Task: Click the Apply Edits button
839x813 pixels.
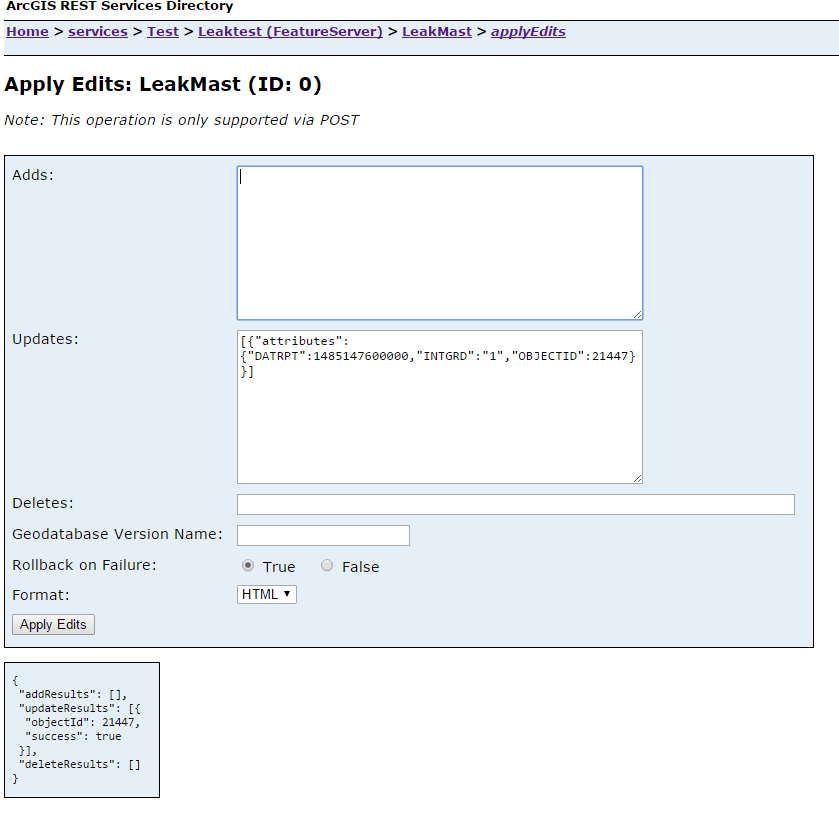Action: click(53, 625)
